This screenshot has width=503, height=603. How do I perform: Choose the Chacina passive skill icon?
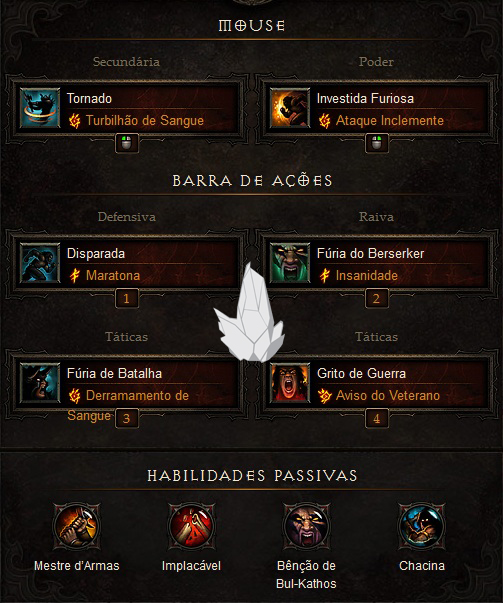pos(421,526)
